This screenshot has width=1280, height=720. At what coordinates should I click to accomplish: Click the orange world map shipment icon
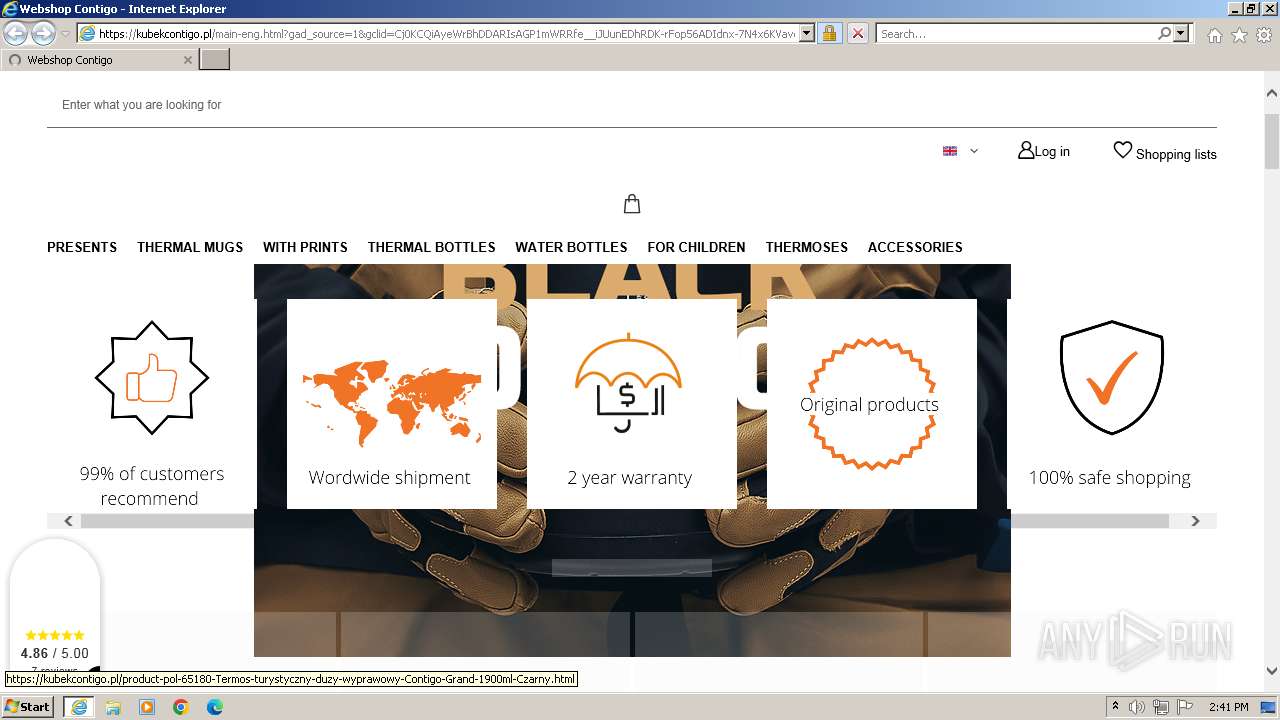click(x=392, y=405)
